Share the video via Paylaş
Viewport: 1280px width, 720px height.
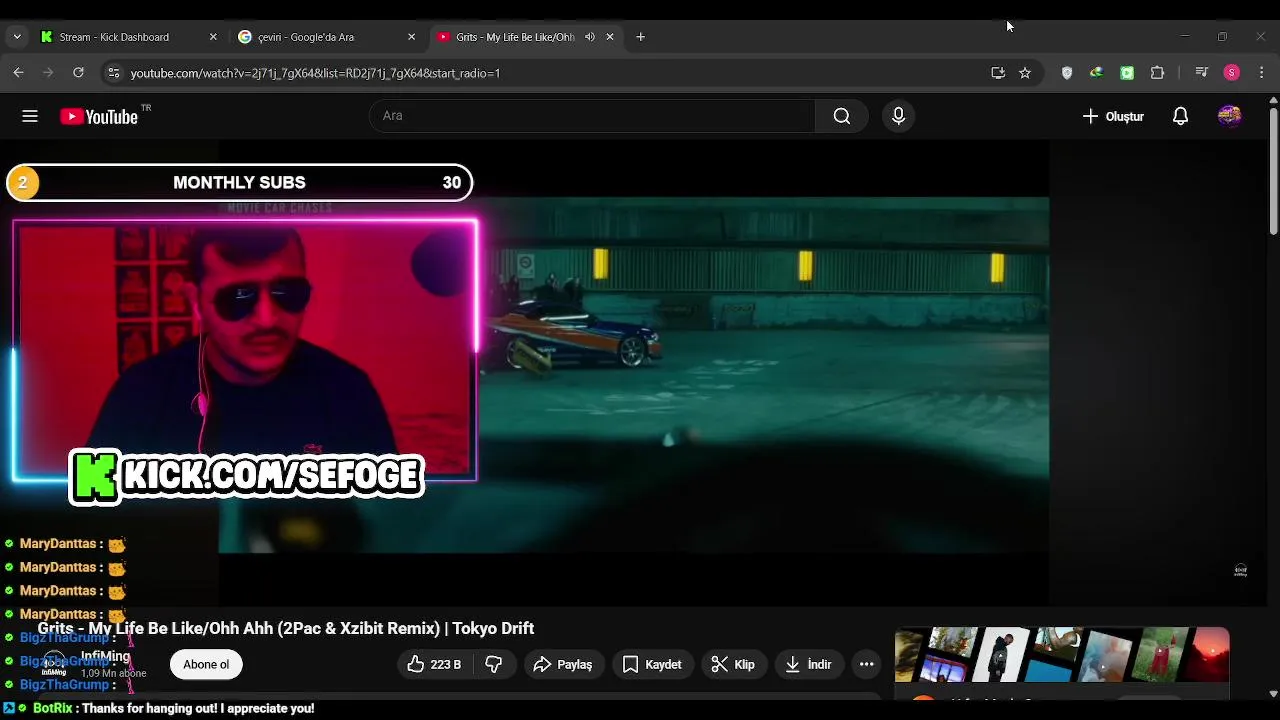(563, 664)
